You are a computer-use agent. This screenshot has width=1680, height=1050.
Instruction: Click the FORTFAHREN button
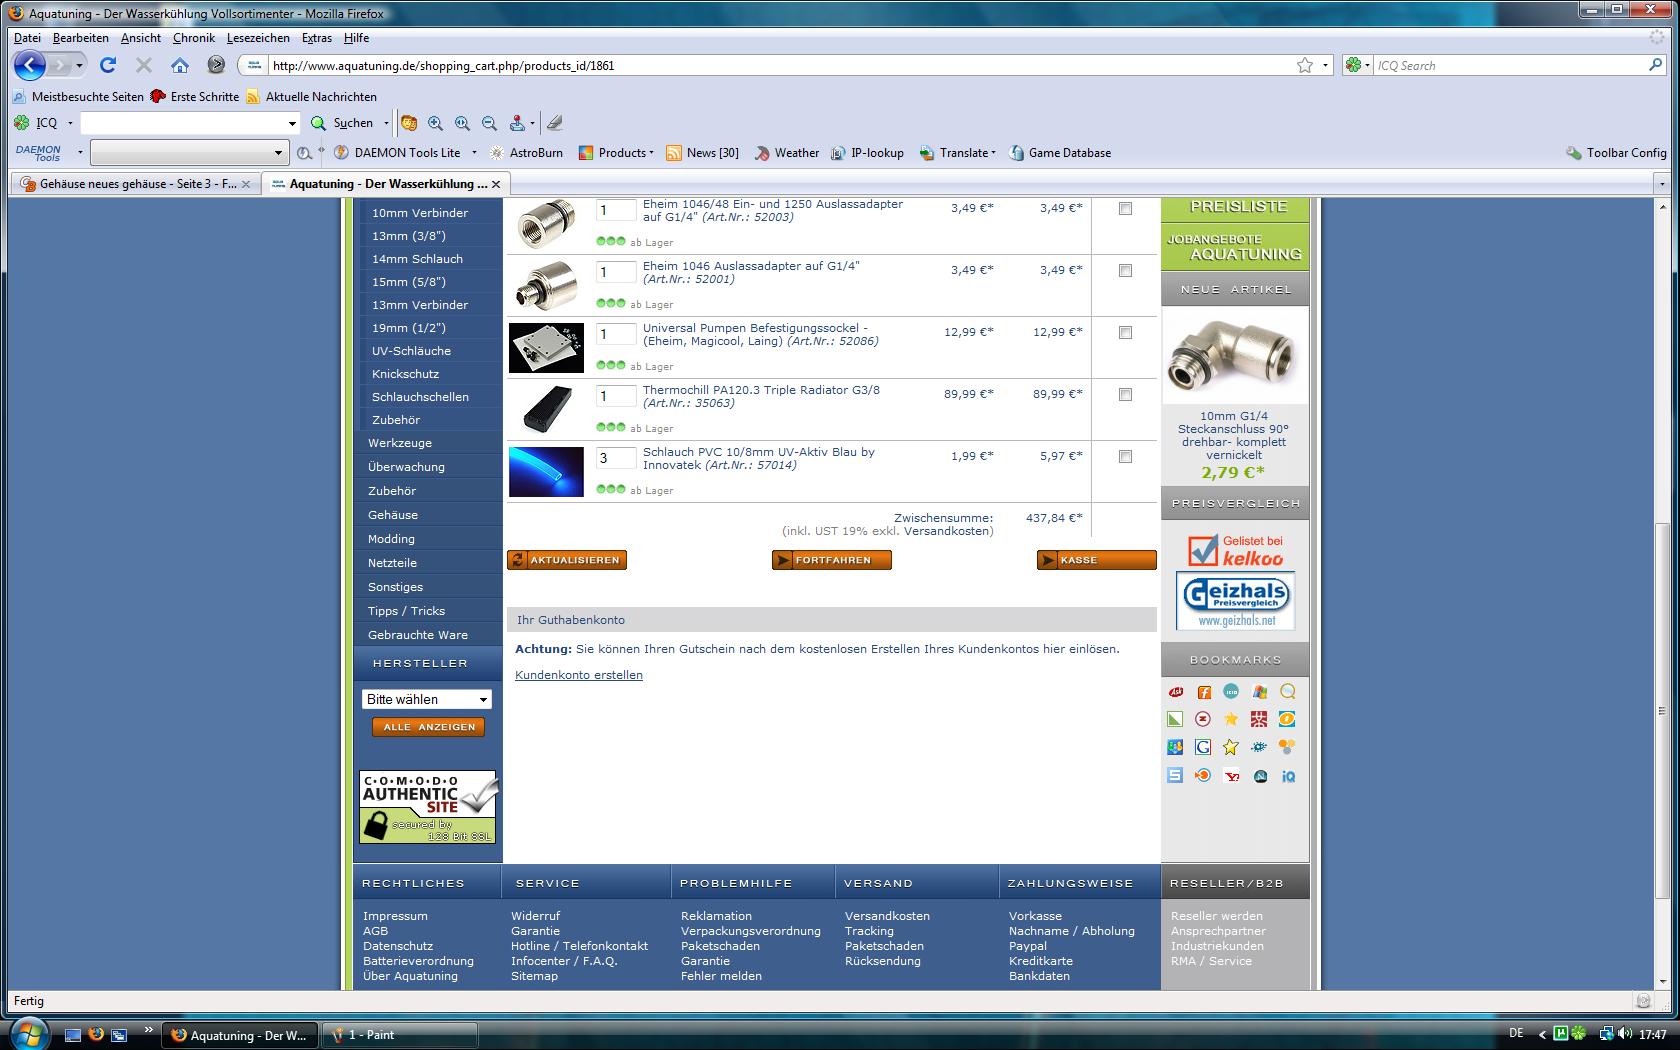(x=832, y=560)
